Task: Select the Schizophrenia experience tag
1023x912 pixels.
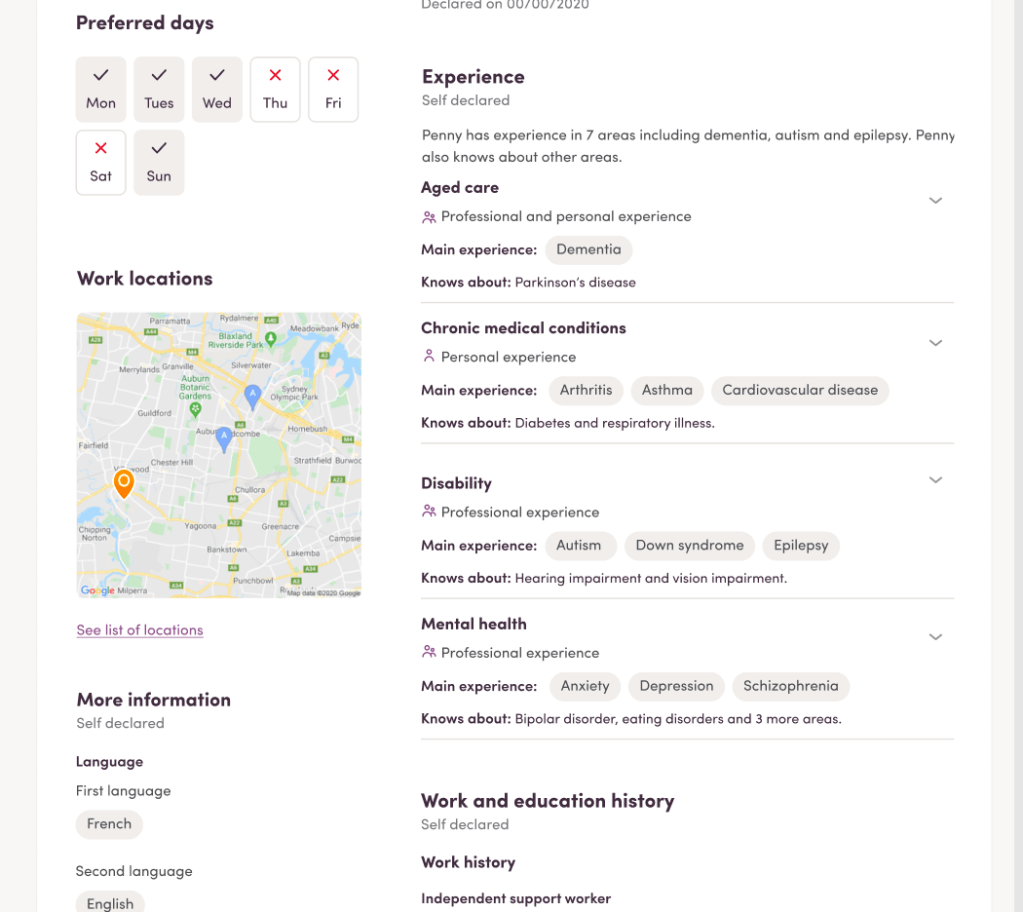Action: [x=791, y=686]
